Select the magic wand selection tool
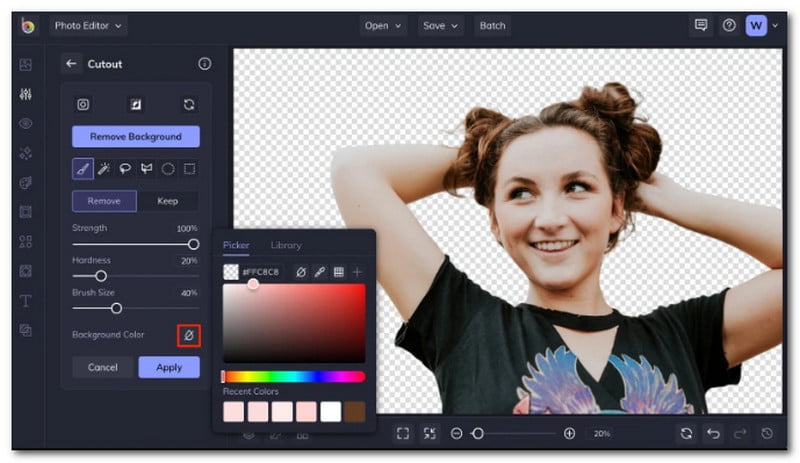The height and width of the screenshot is (463, 800). click(x=104, y=169)
